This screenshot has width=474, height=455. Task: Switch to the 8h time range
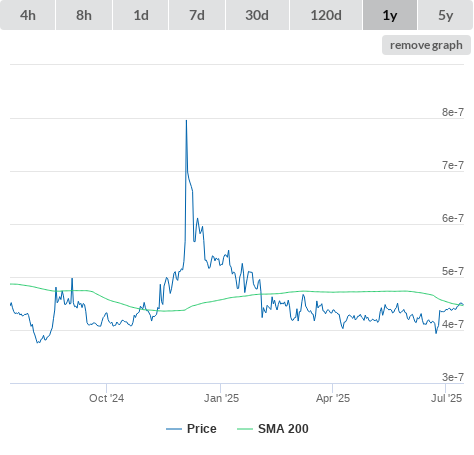(x=84, y=15)
